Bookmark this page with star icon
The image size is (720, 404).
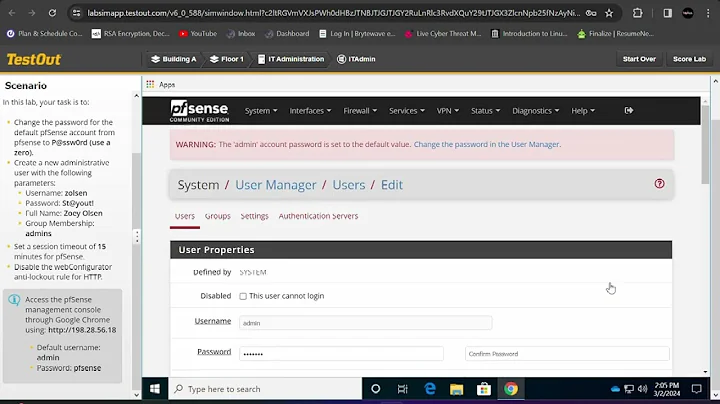[x=609, y=13]
